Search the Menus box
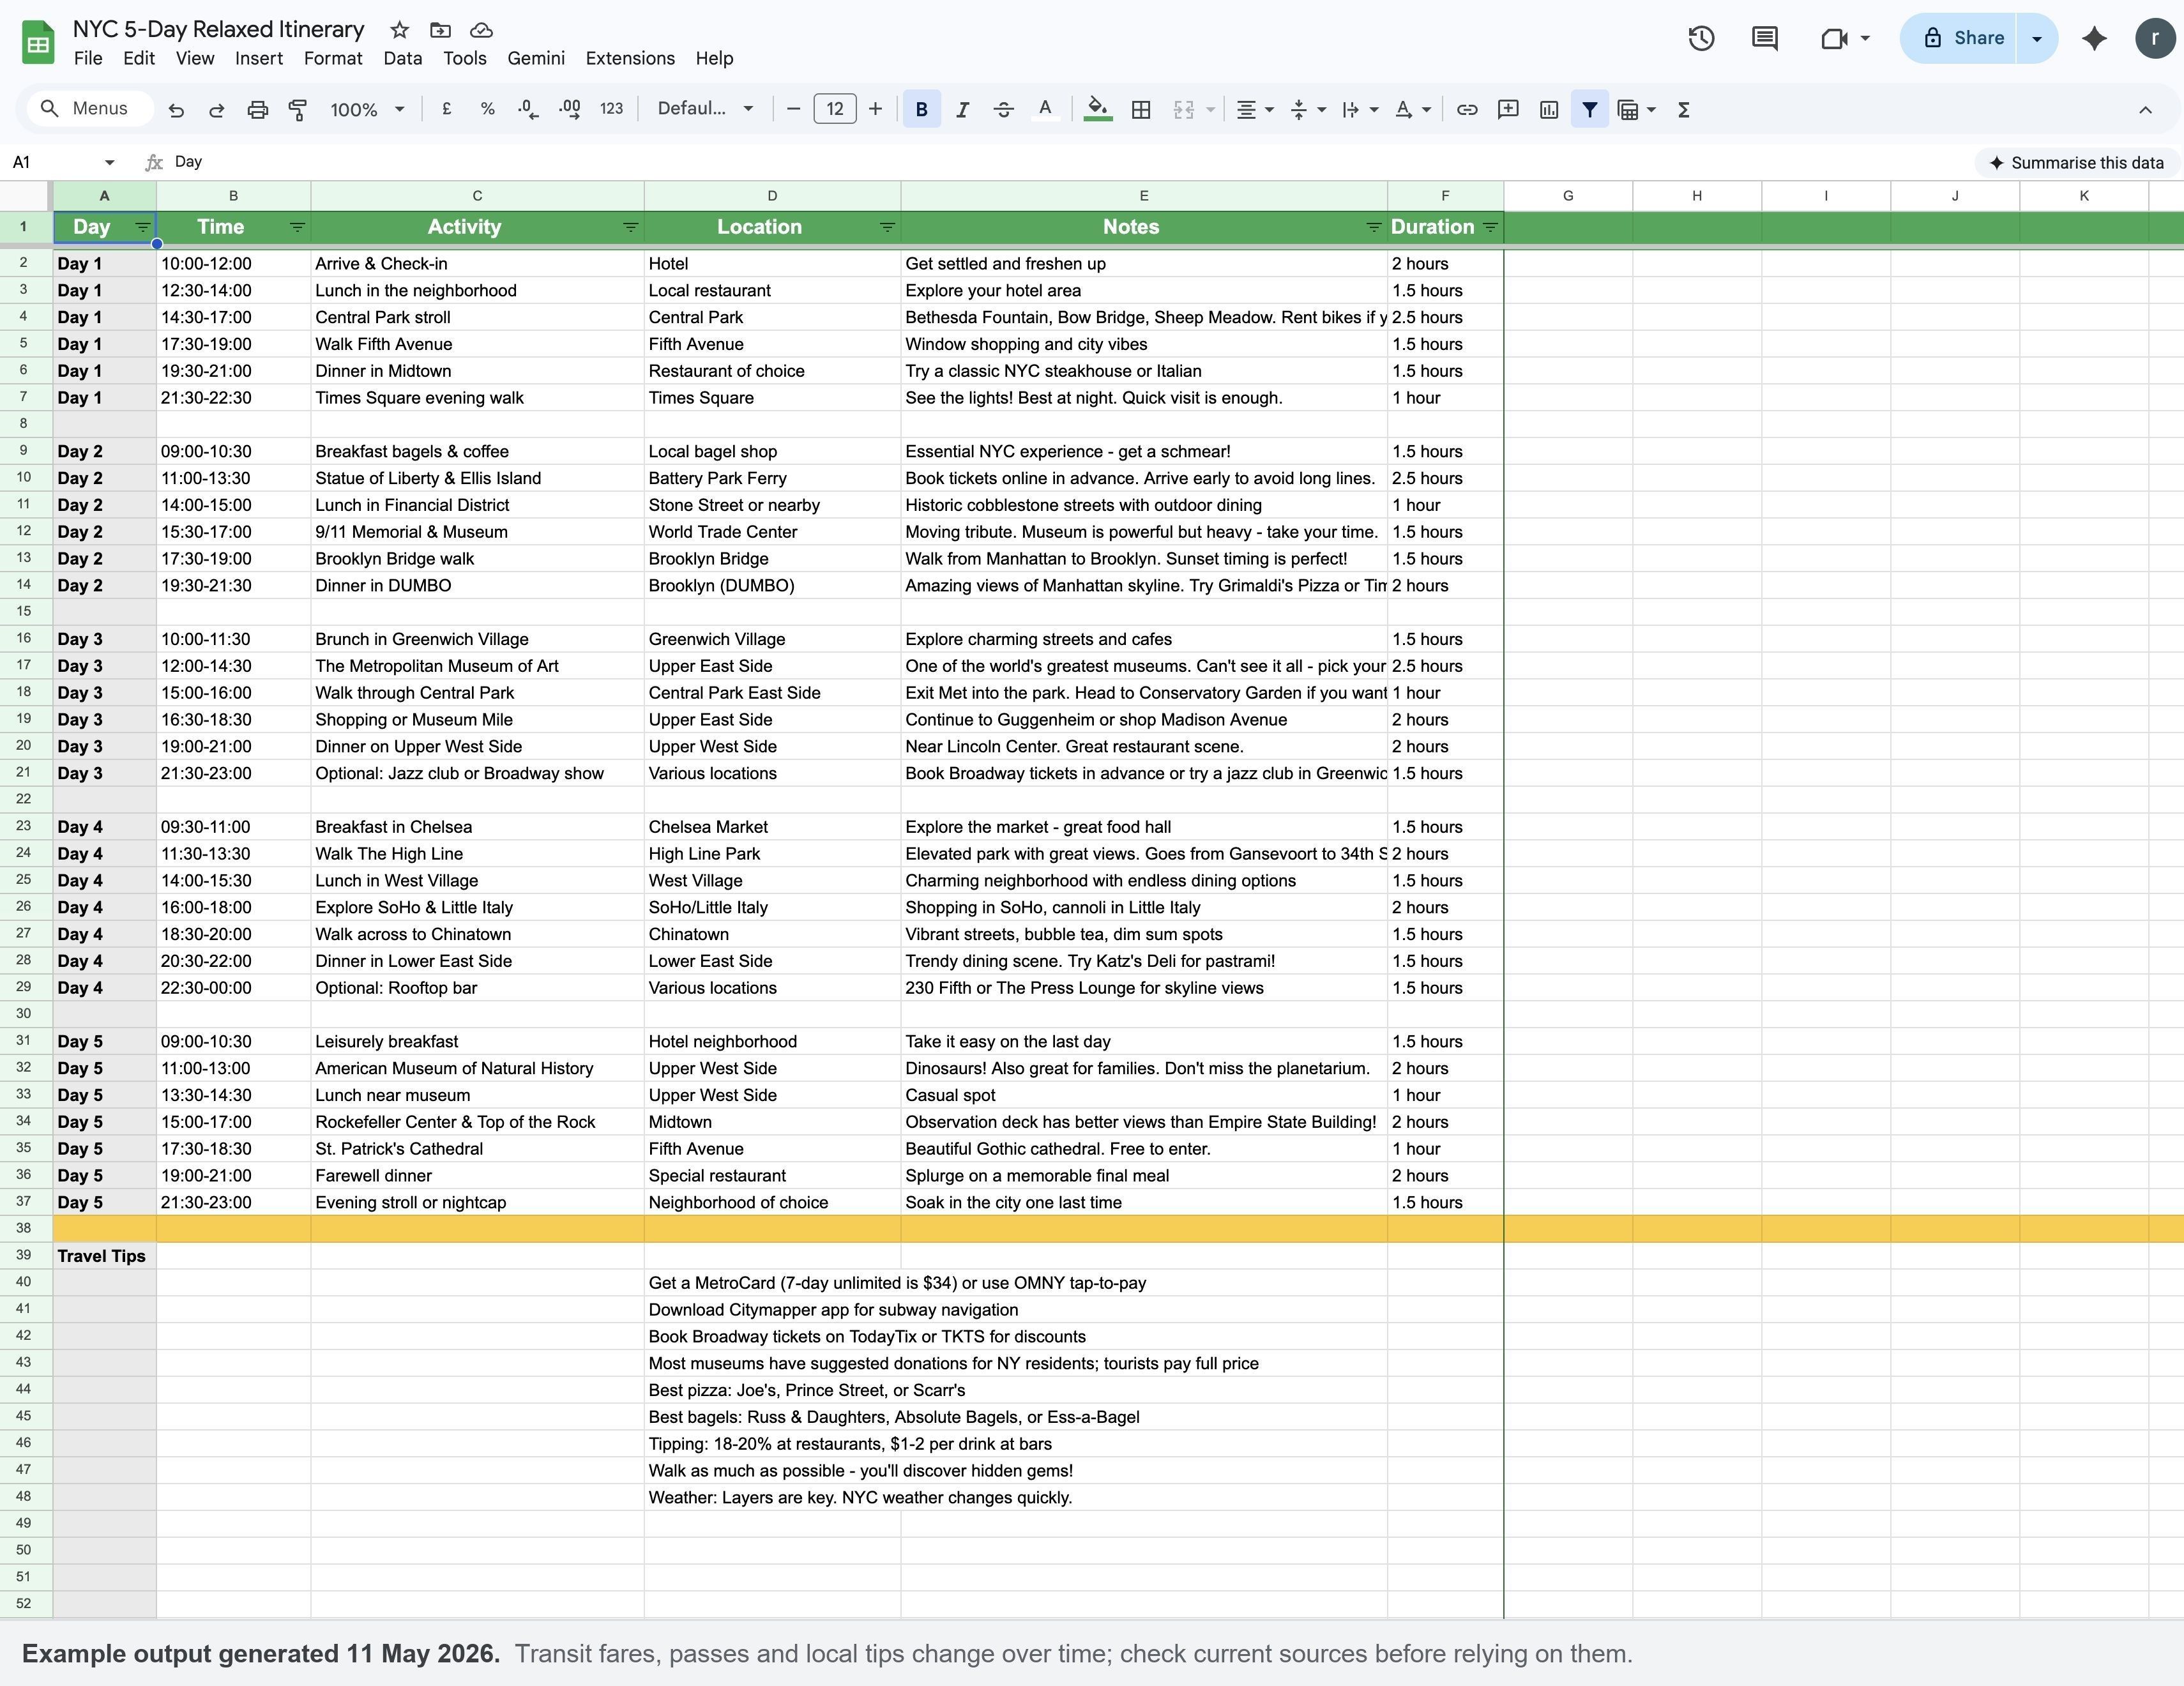Screen dimensions: 2184x1686 point(90,109)
